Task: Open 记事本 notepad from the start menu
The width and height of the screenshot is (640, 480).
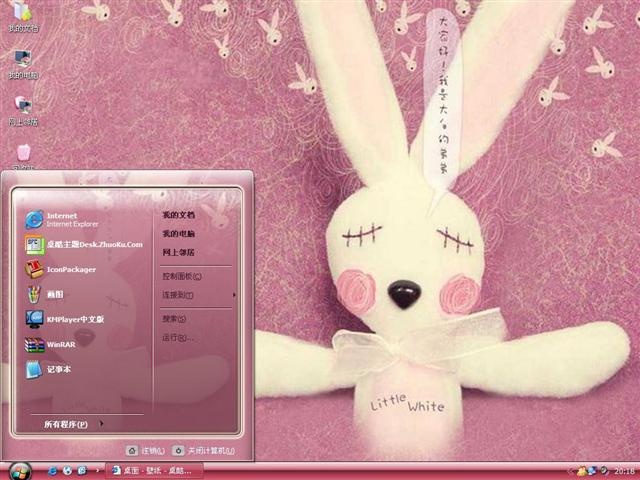Action: [47, 369]
